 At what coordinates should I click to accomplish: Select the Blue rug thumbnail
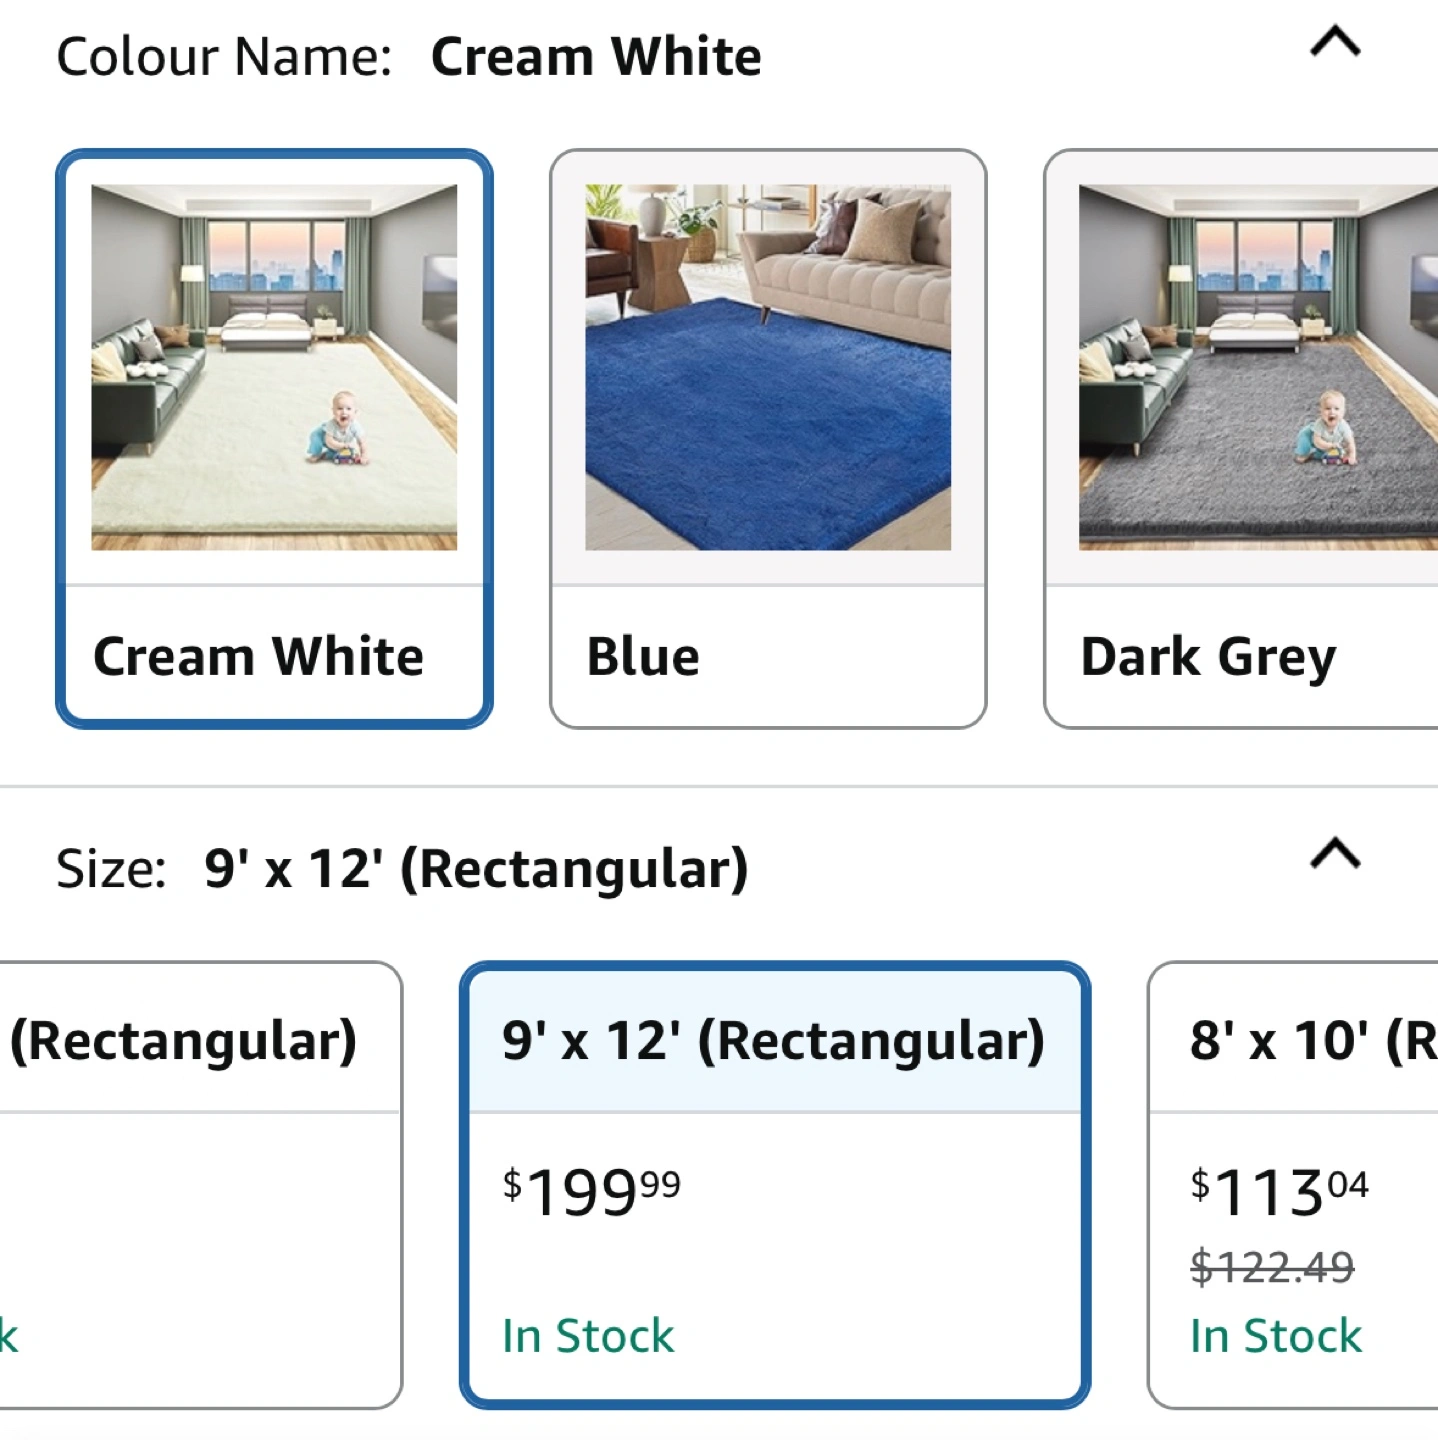coord(767,367)
